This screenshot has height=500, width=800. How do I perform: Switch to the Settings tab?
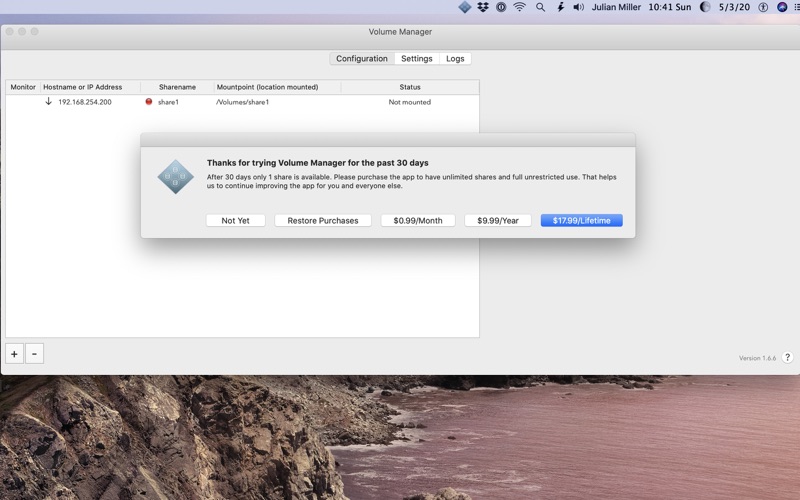pyautogui.click(x=416, y=59)
